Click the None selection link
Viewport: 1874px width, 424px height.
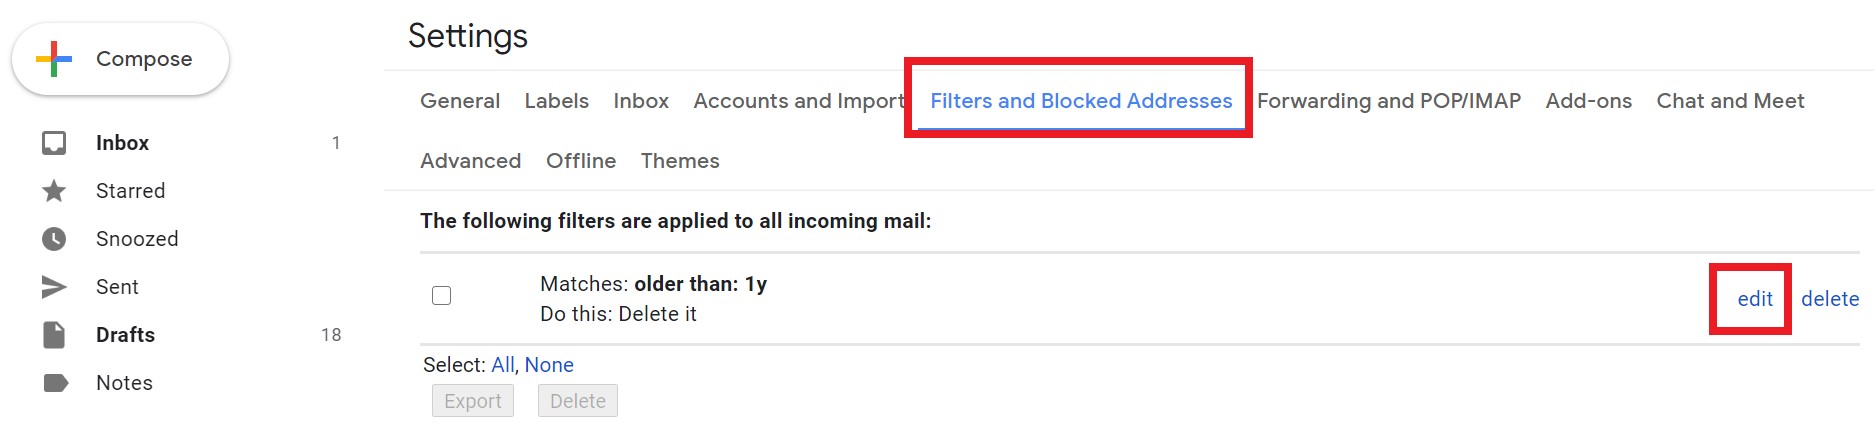click(x=549, y=365)
